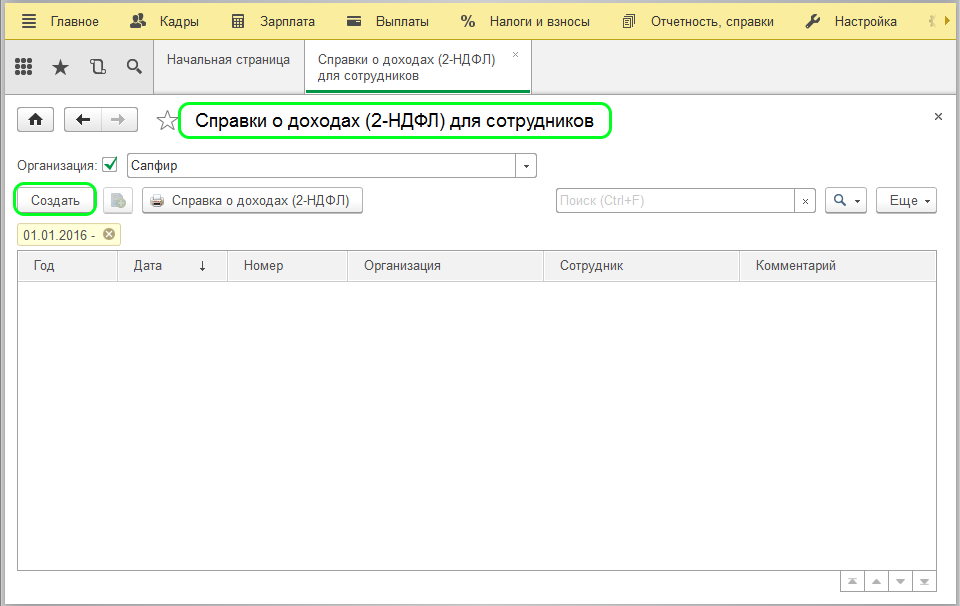Sort by the Год column header
960x606 pixels.
click(67, 266)
